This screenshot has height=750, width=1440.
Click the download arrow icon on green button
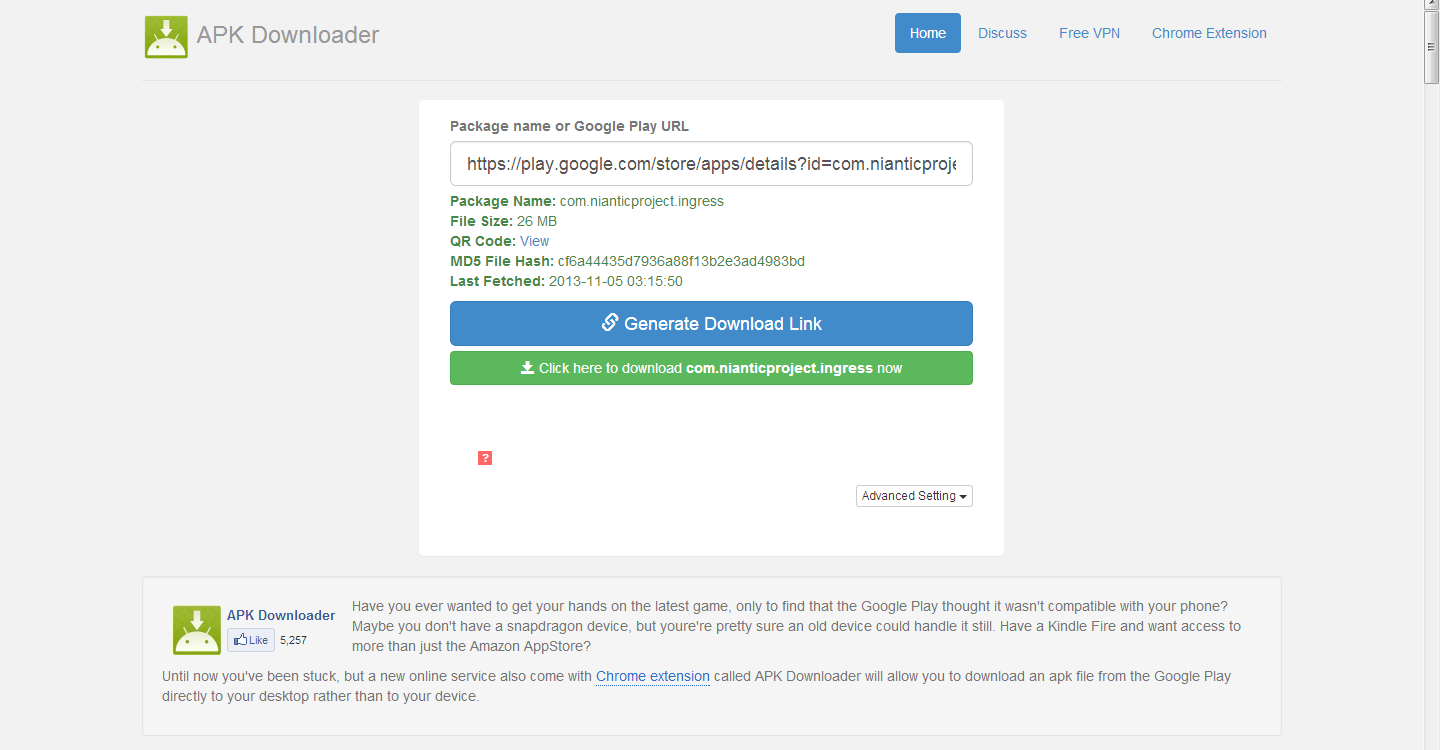point(527,368)
